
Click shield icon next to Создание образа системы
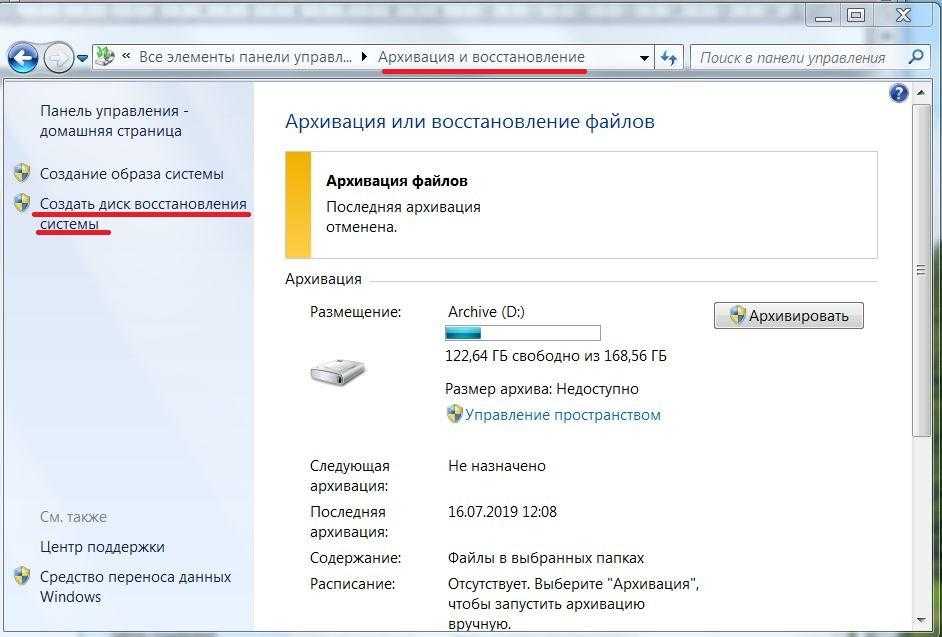pos(22,173)
